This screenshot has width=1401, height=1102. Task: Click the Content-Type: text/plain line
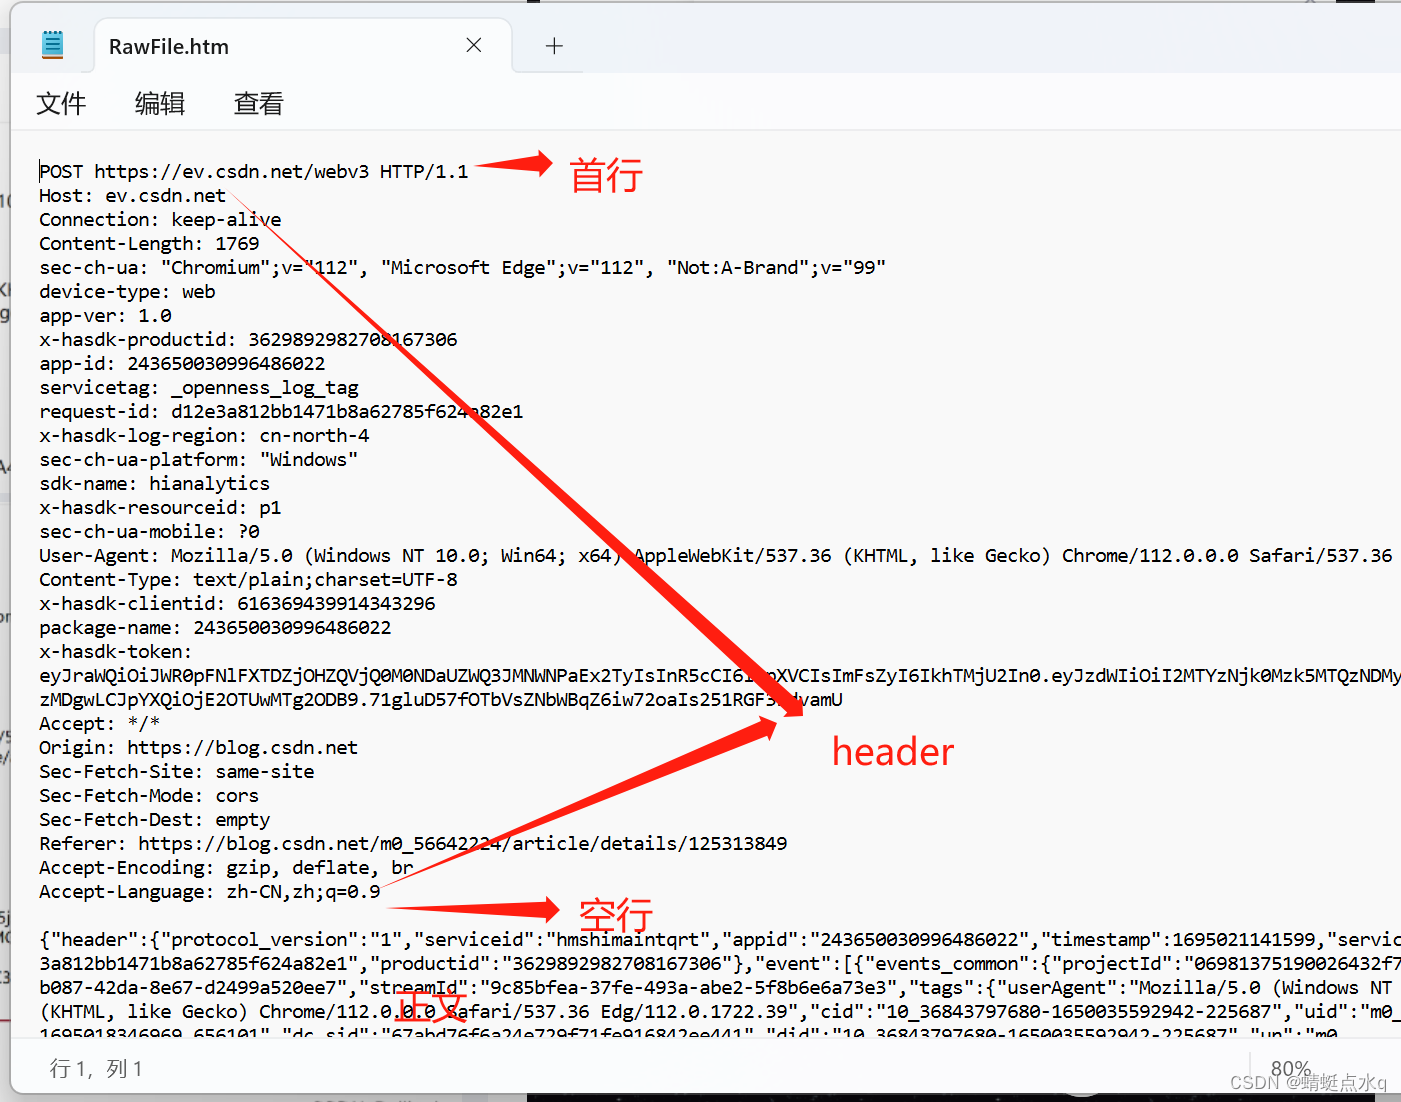tap(248, 579)
